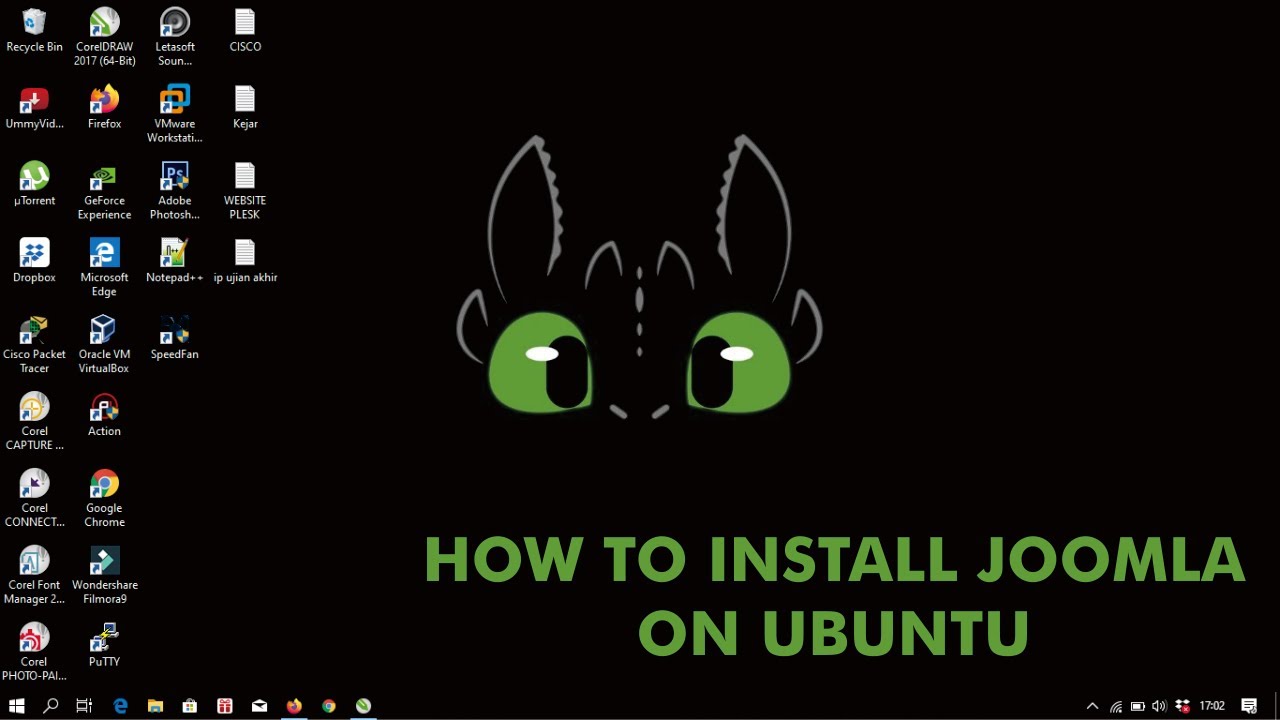Viewport: 1280px width, 720px height.
Task: Select the VMware Workstation desktop shortcut
Action: pos(175,114)
